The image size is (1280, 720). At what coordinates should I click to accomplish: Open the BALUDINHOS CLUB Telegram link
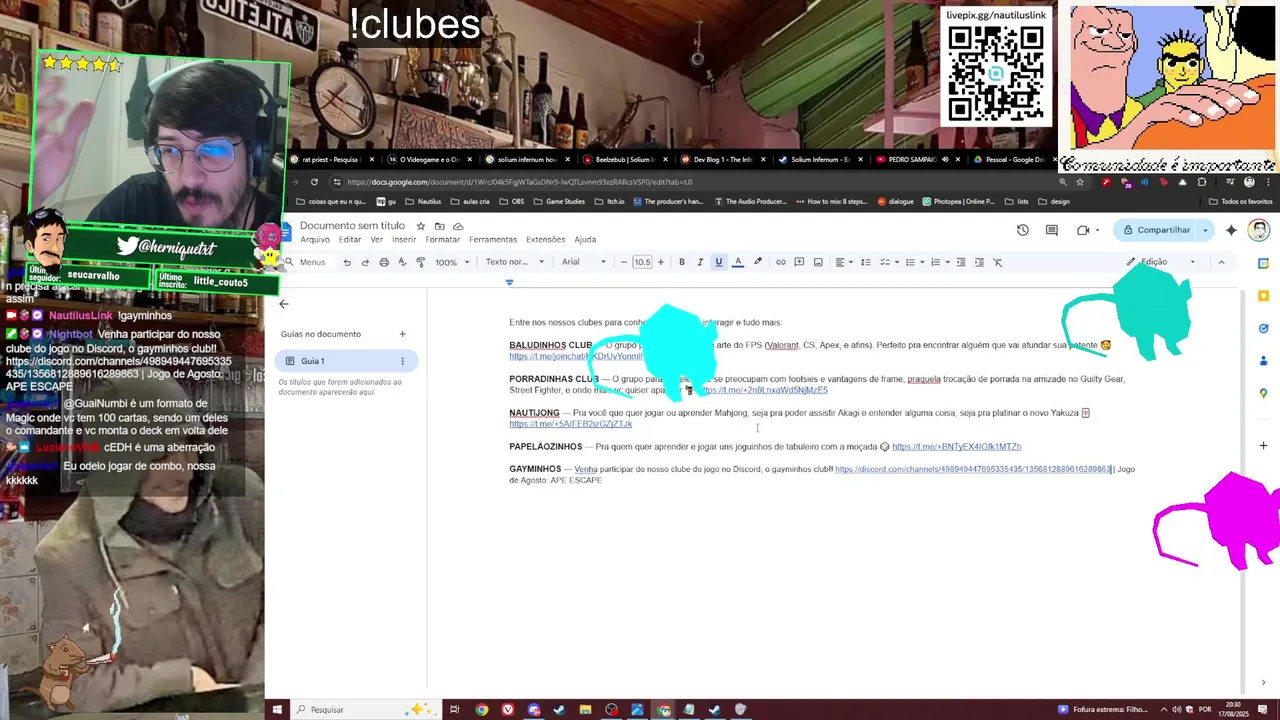pos(575,356)
